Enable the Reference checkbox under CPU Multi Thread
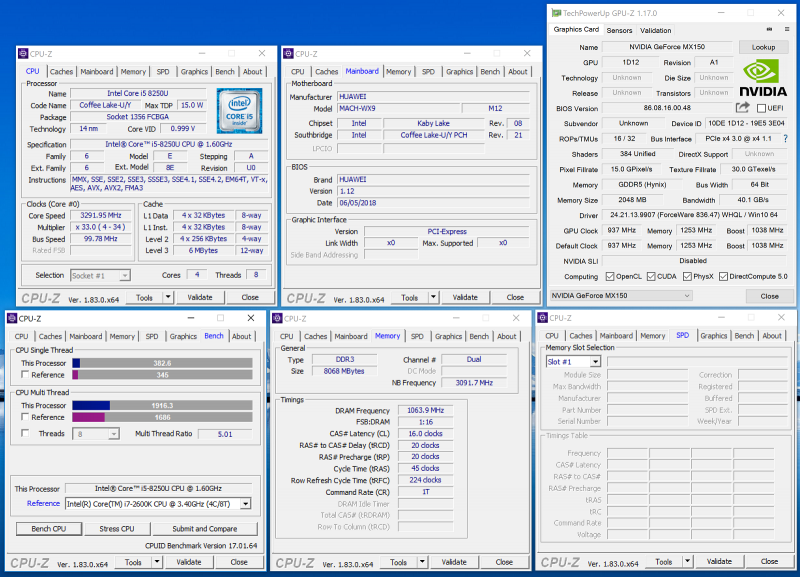This screenshot has width=800, height=577. [24, 417]
